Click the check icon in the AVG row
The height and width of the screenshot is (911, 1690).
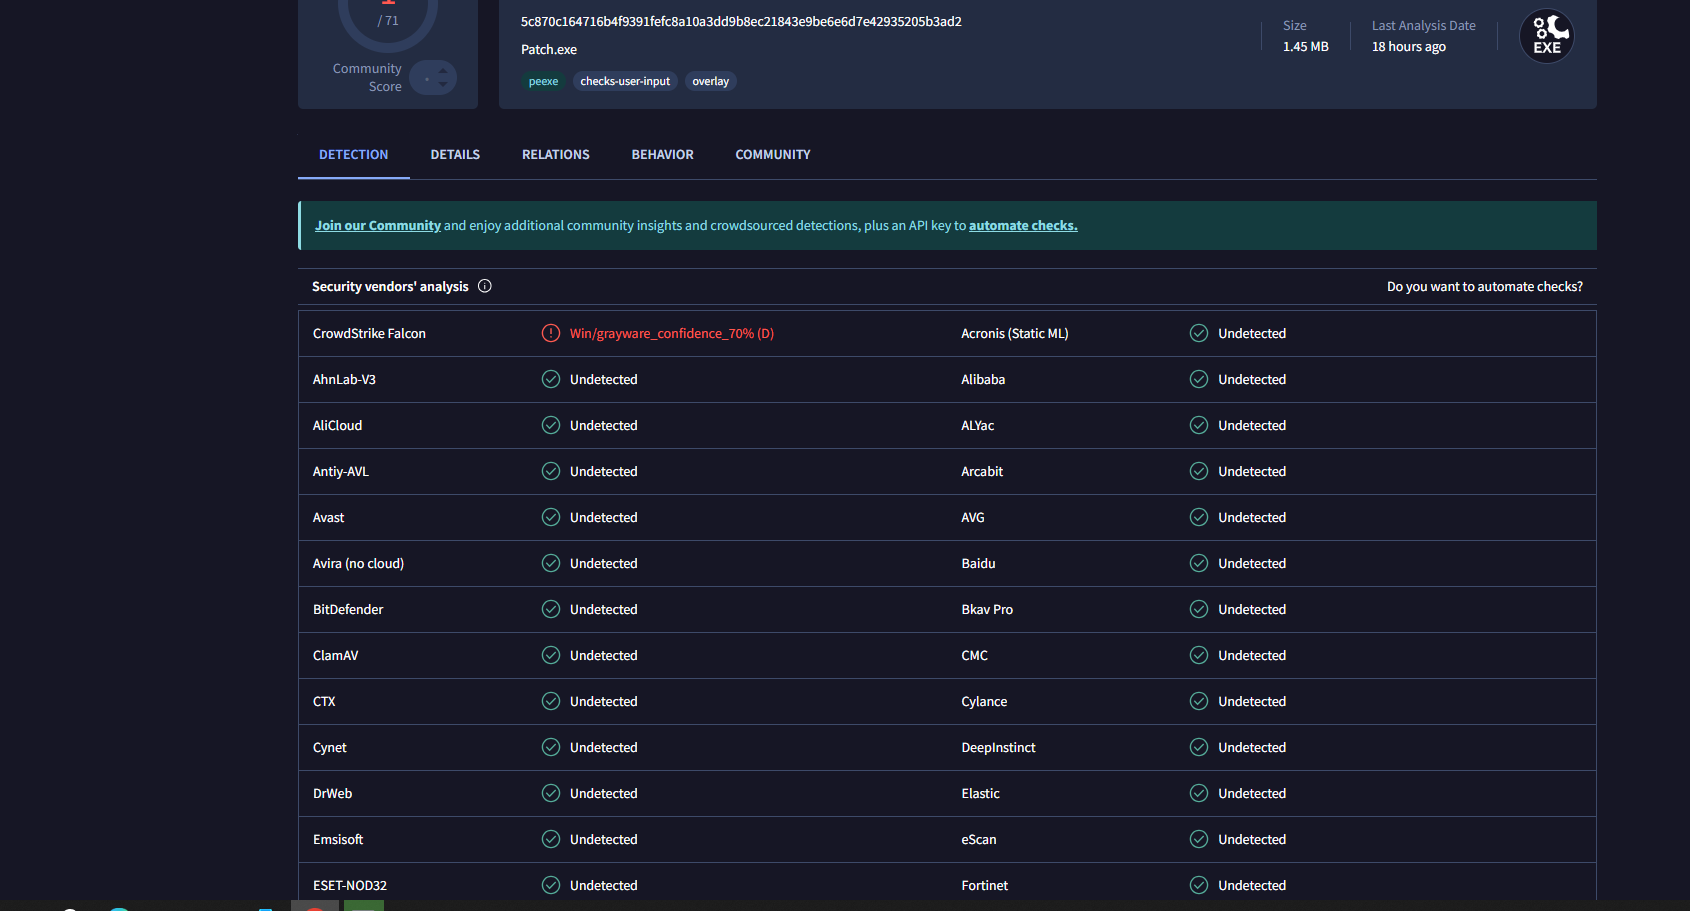pos(1199,517)
